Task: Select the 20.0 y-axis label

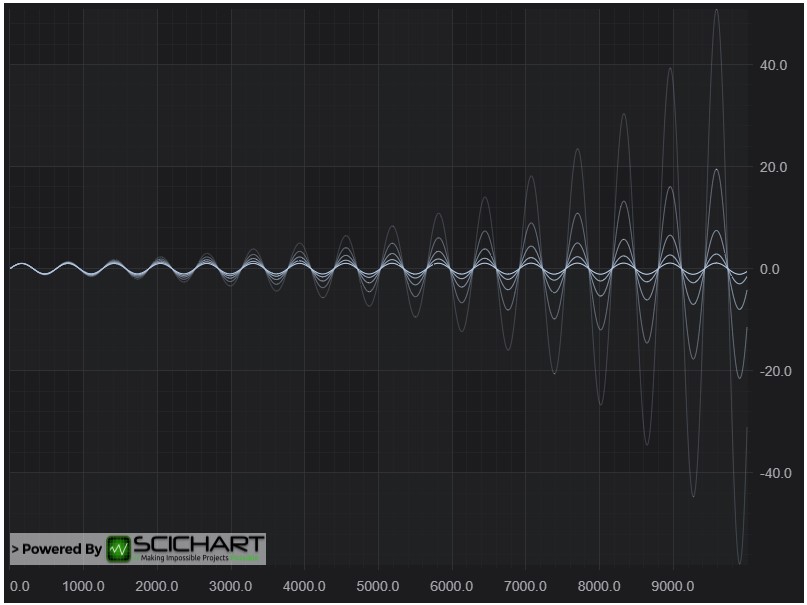Action: [x=774, y=167]
